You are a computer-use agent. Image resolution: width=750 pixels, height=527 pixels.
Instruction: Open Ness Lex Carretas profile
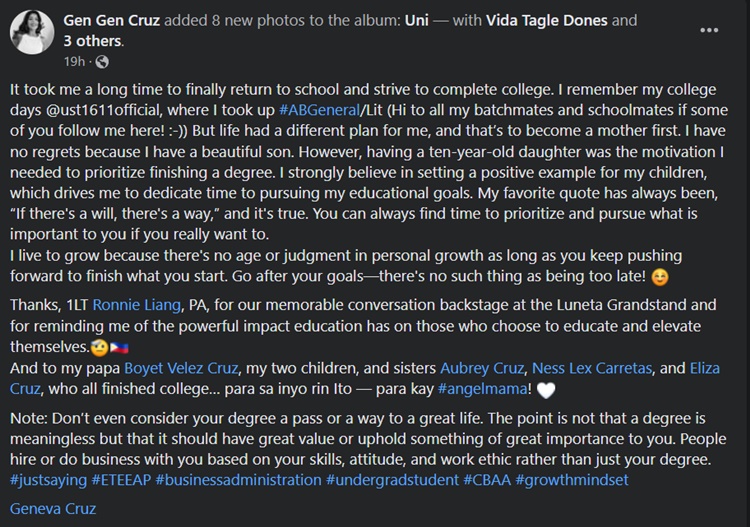pos(592,368)
